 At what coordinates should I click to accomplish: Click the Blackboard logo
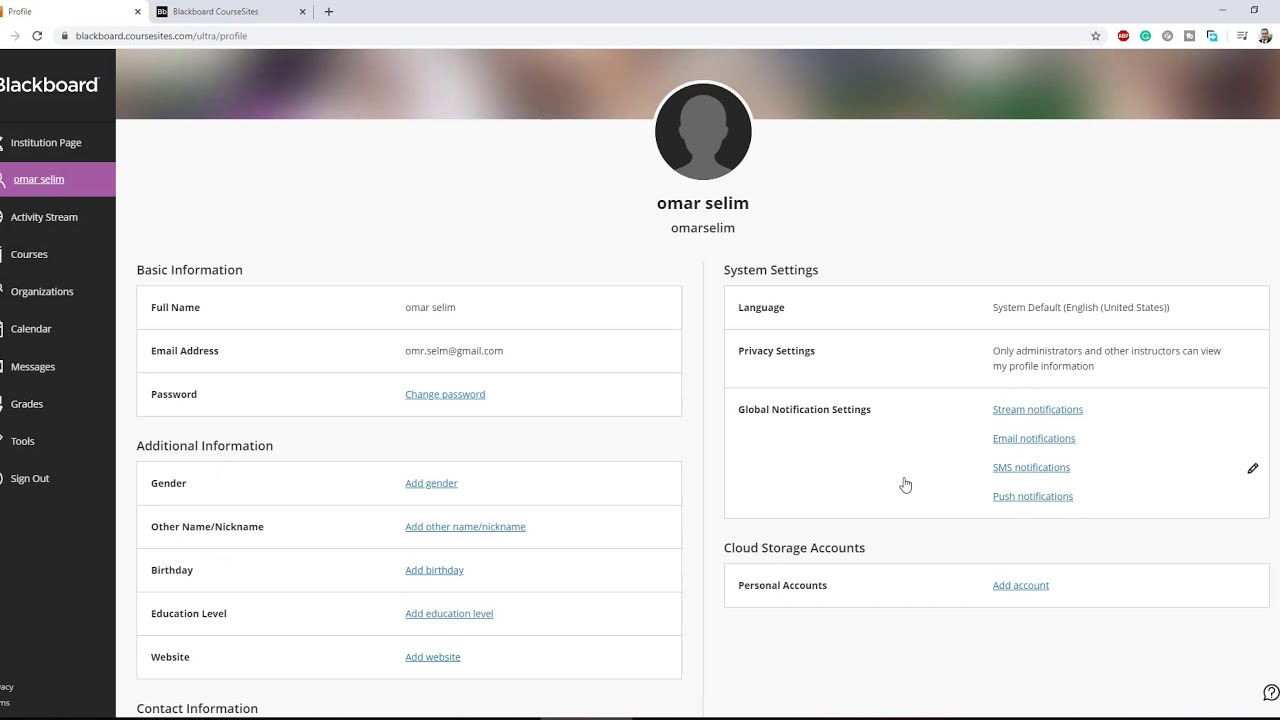coord(49,85)
